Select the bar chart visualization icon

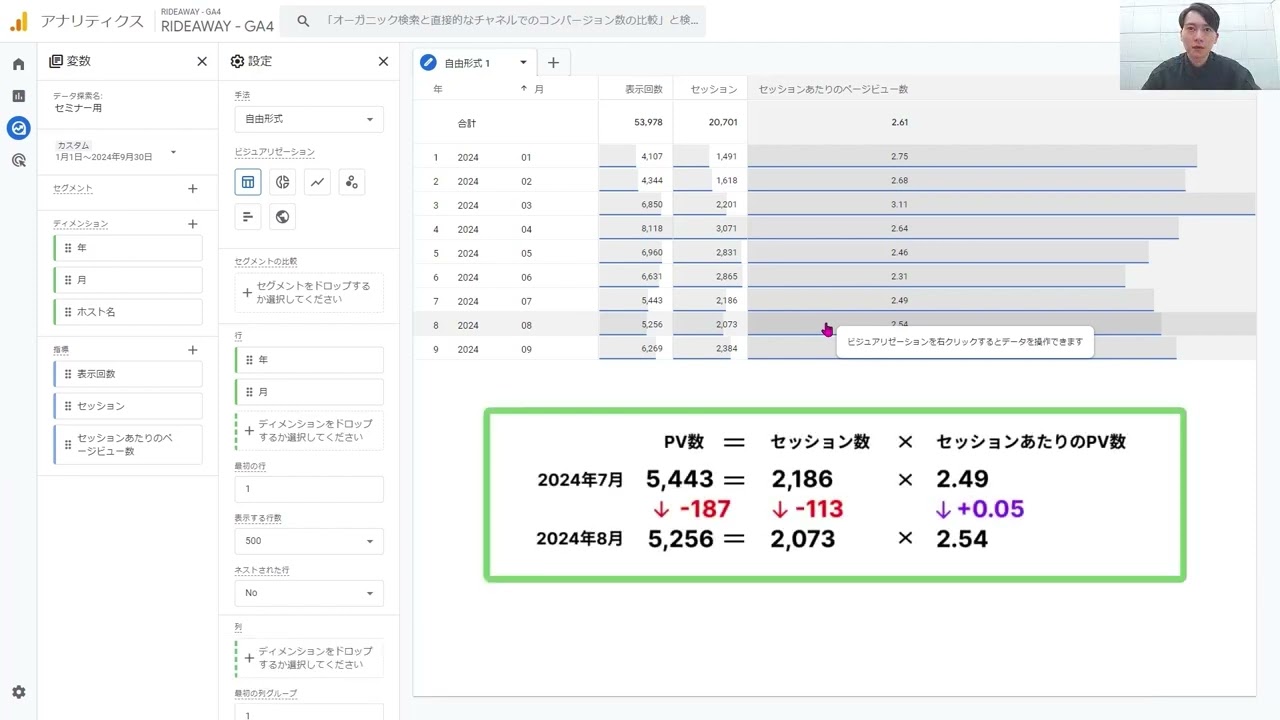[248, 216]
